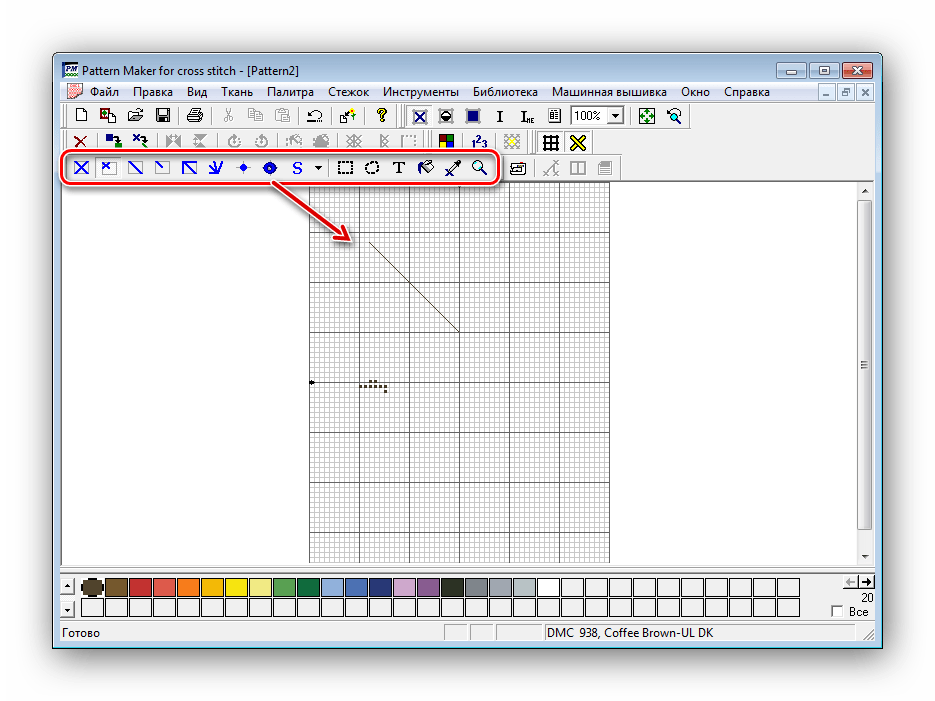
Task: Select the bead stitch tool
Action: click(x=269, y=168)
